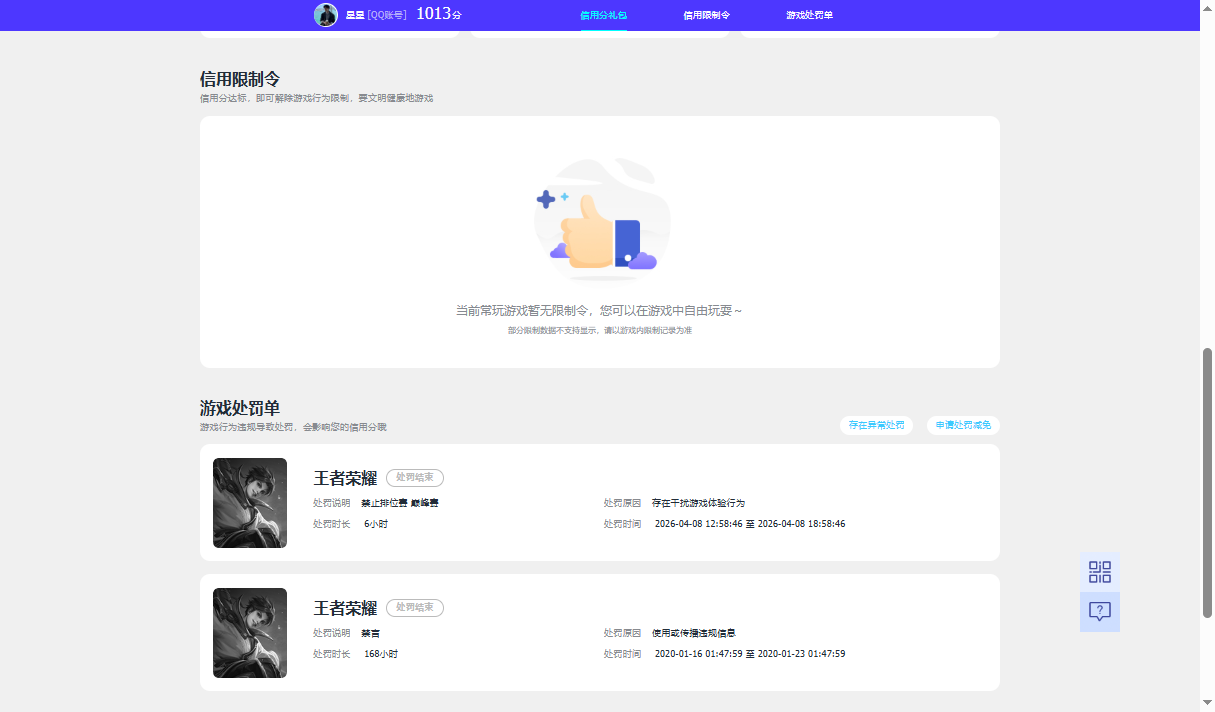Viewport: 1215px width, 712px height.
Task: Switch to the 信用分礼包 tab
Action: click(604, 15)
